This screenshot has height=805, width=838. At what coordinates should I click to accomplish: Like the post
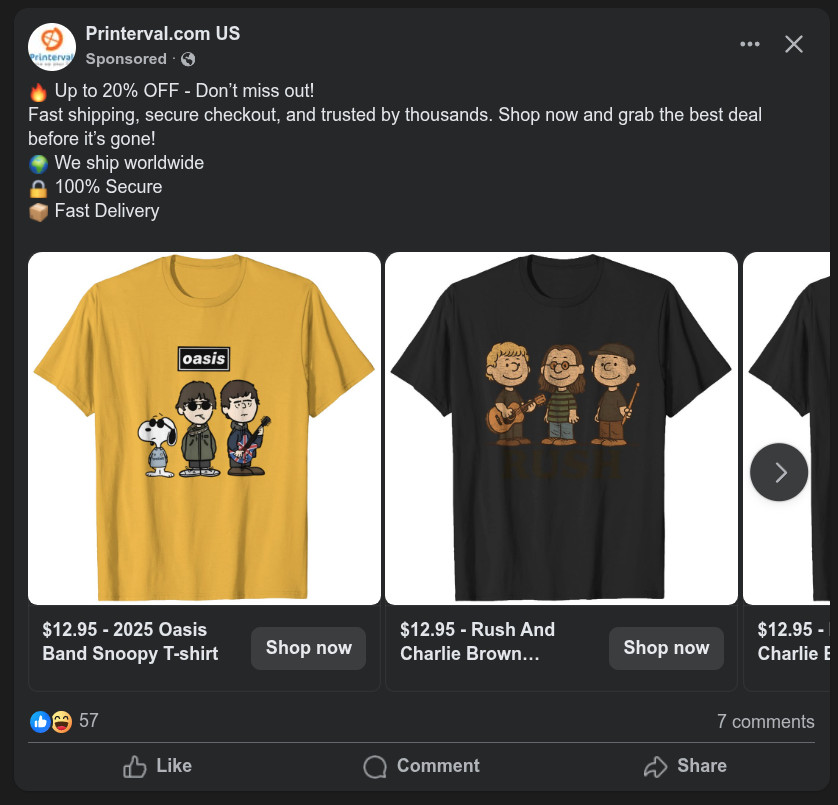[x=157, y=766]
